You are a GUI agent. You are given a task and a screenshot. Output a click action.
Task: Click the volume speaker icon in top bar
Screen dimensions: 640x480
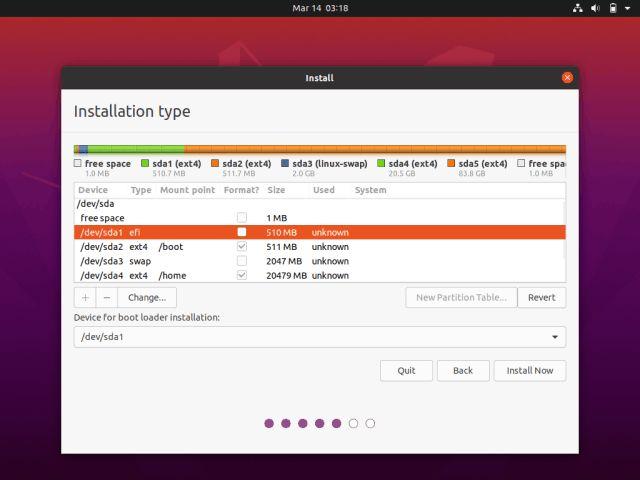[x=596, y=8]
